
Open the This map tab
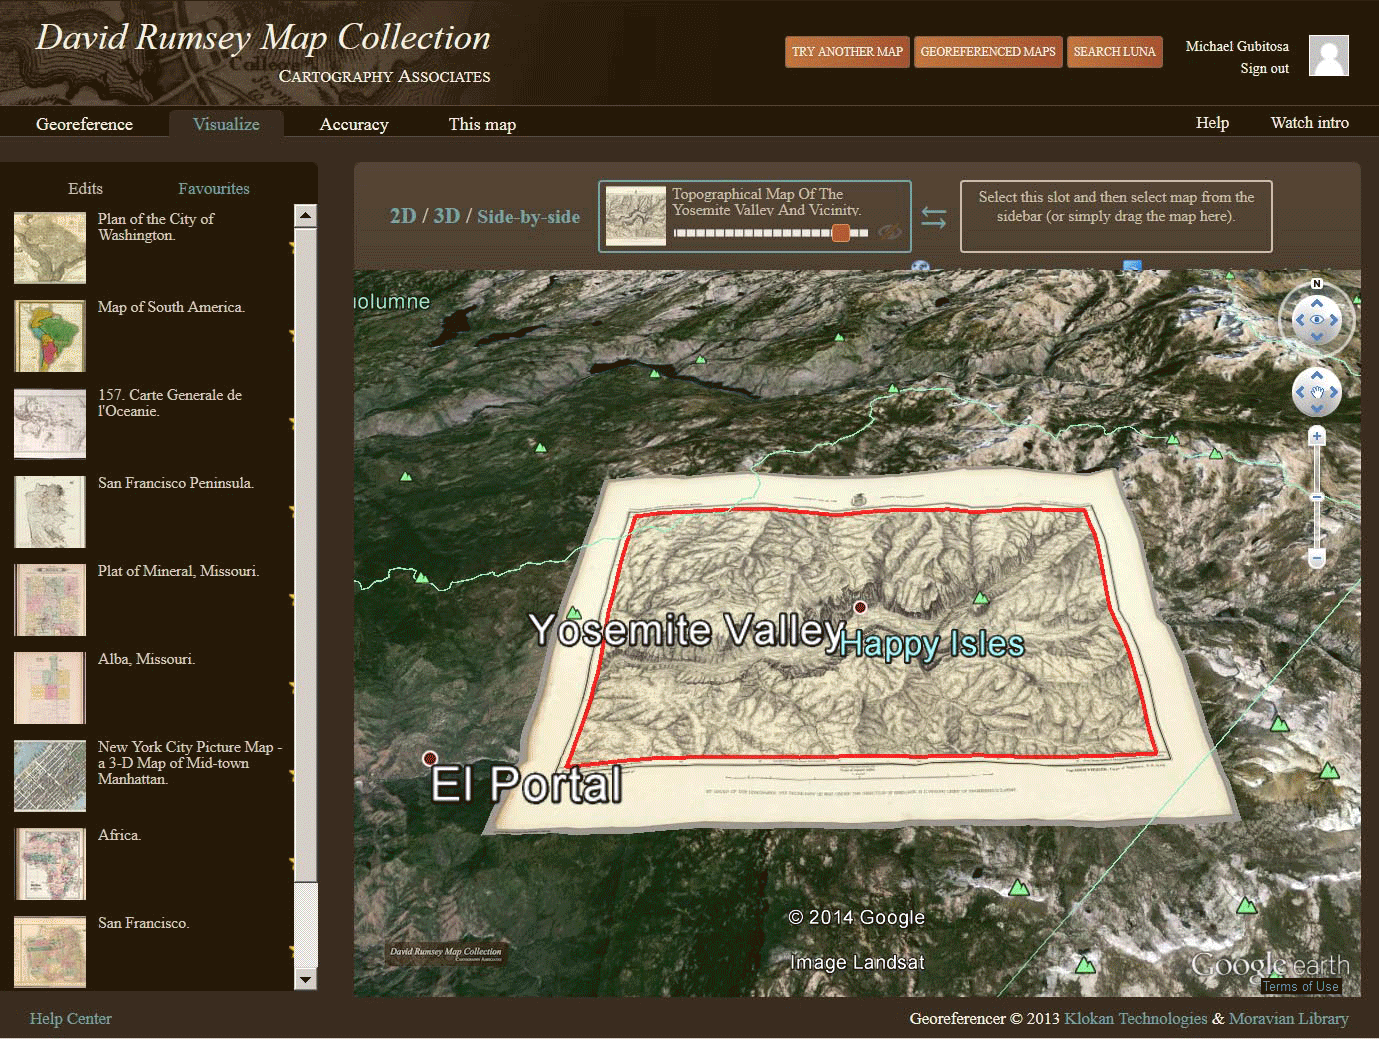[482, 124]
